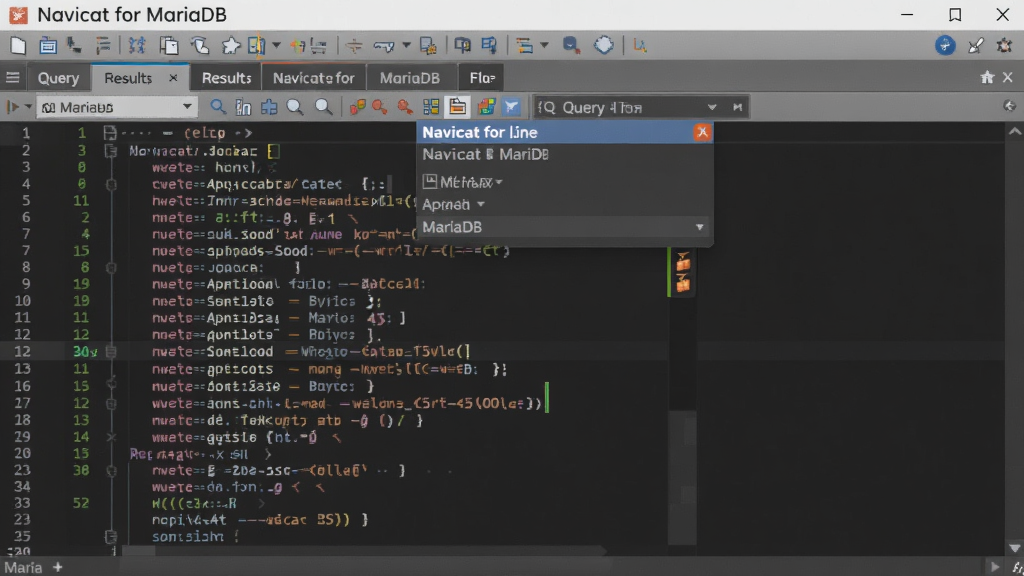Click the yellow-blue grid view icon
The width and height of the screenshot is (1024, 576).
click(431, 107)
